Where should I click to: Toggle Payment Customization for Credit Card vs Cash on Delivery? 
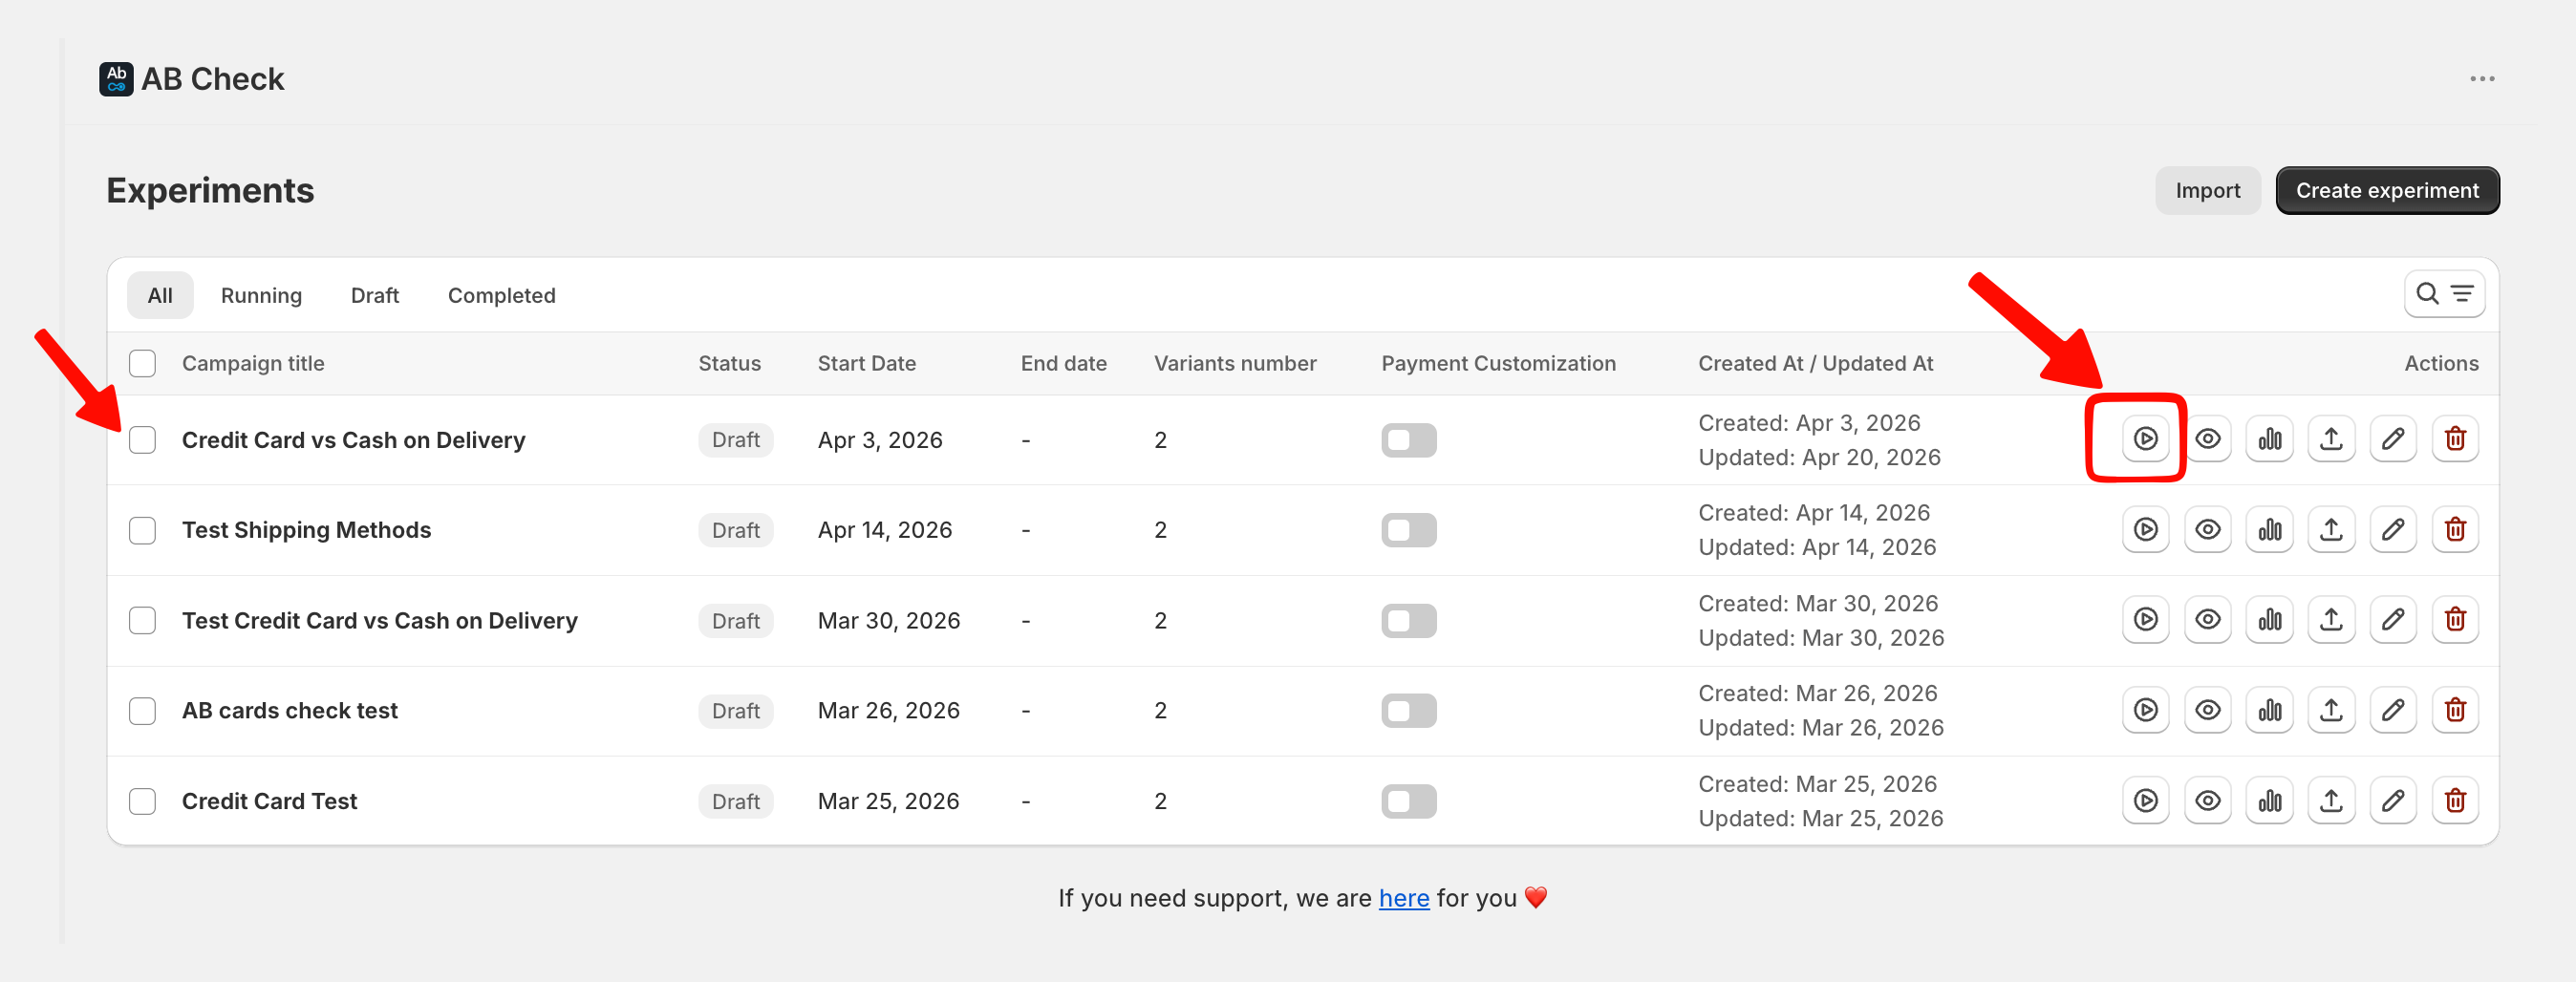click(1408, 440)
